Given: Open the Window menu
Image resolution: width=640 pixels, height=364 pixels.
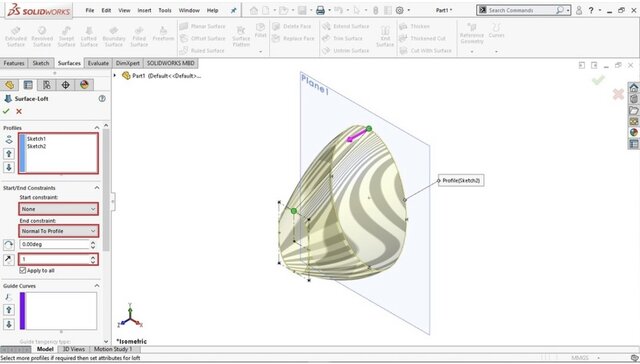Looking at the screenshot, I should tap(189, 10).
